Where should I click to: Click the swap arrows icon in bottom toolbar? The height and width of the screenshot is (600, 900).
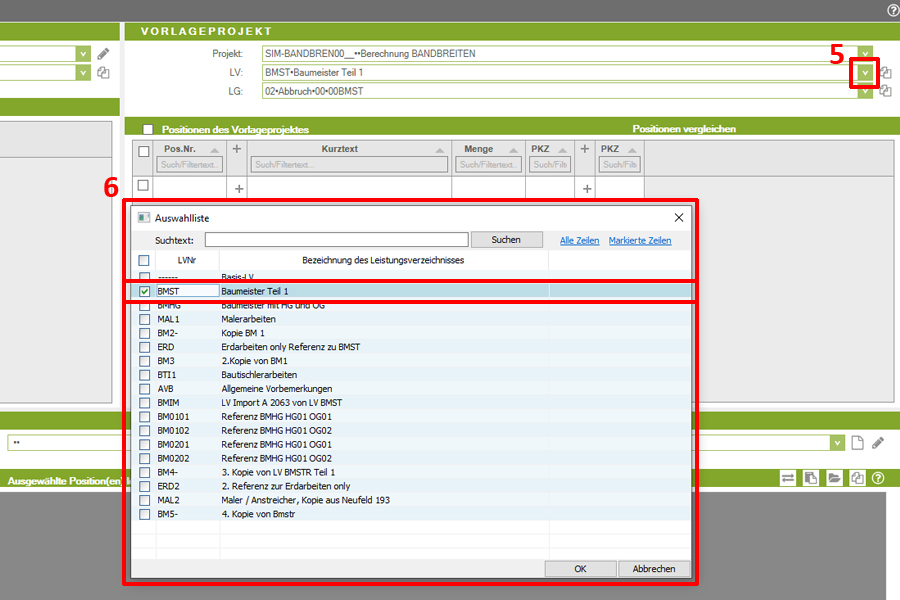tap(788, 478)
